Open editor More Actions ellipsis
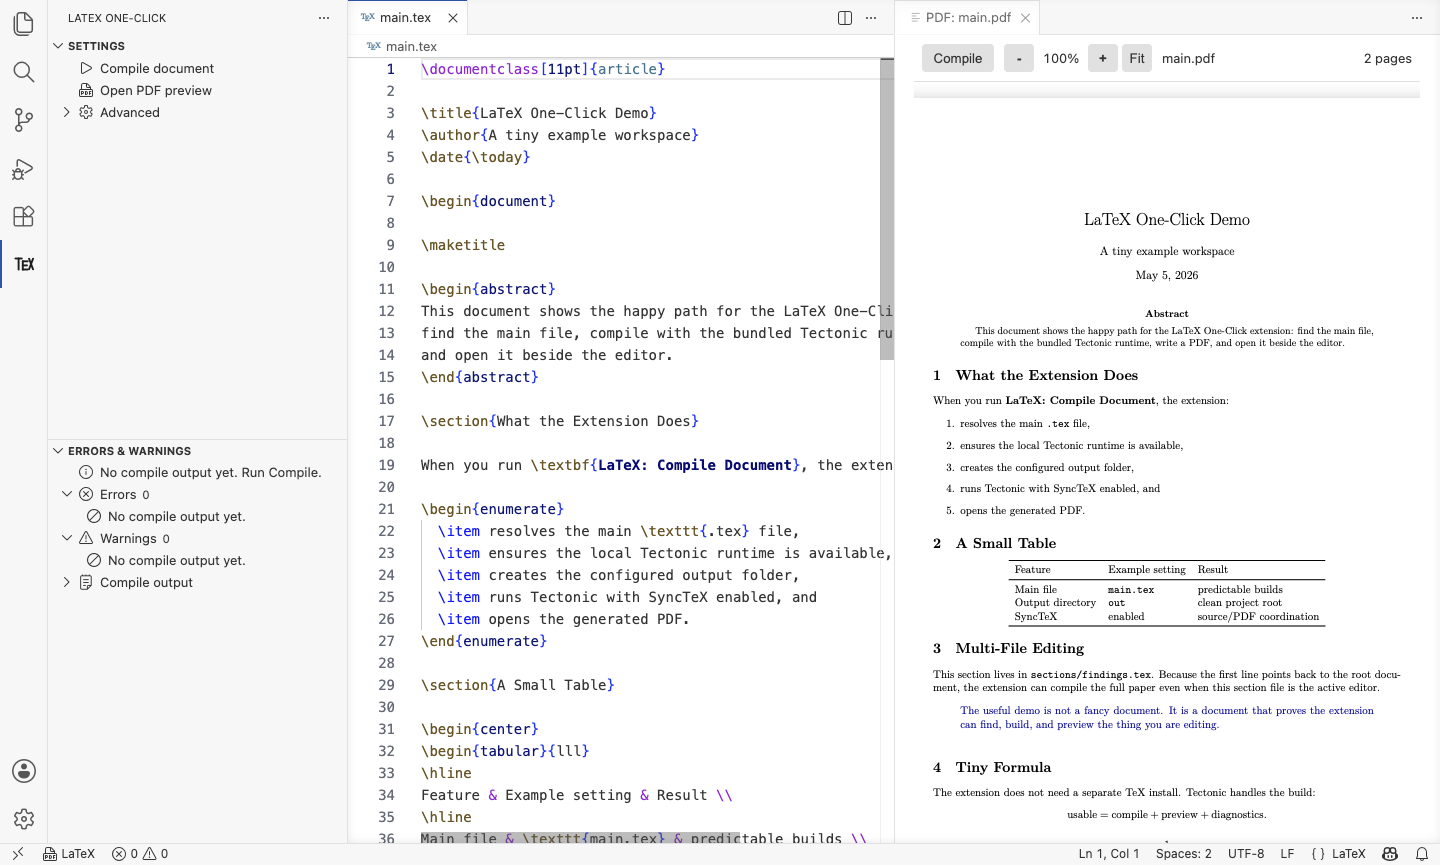The height and width of the screenshot is (865, 1440). pyautogui.click(x=871, y=18)
